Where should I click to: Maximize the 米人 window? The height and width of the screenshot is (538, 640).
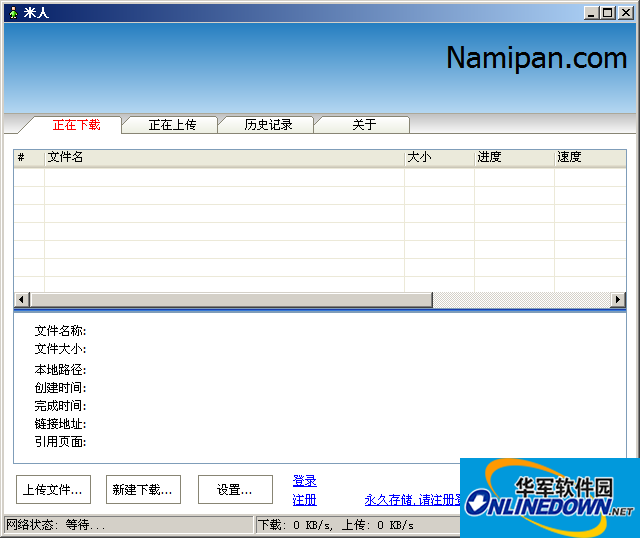point(608,12)
